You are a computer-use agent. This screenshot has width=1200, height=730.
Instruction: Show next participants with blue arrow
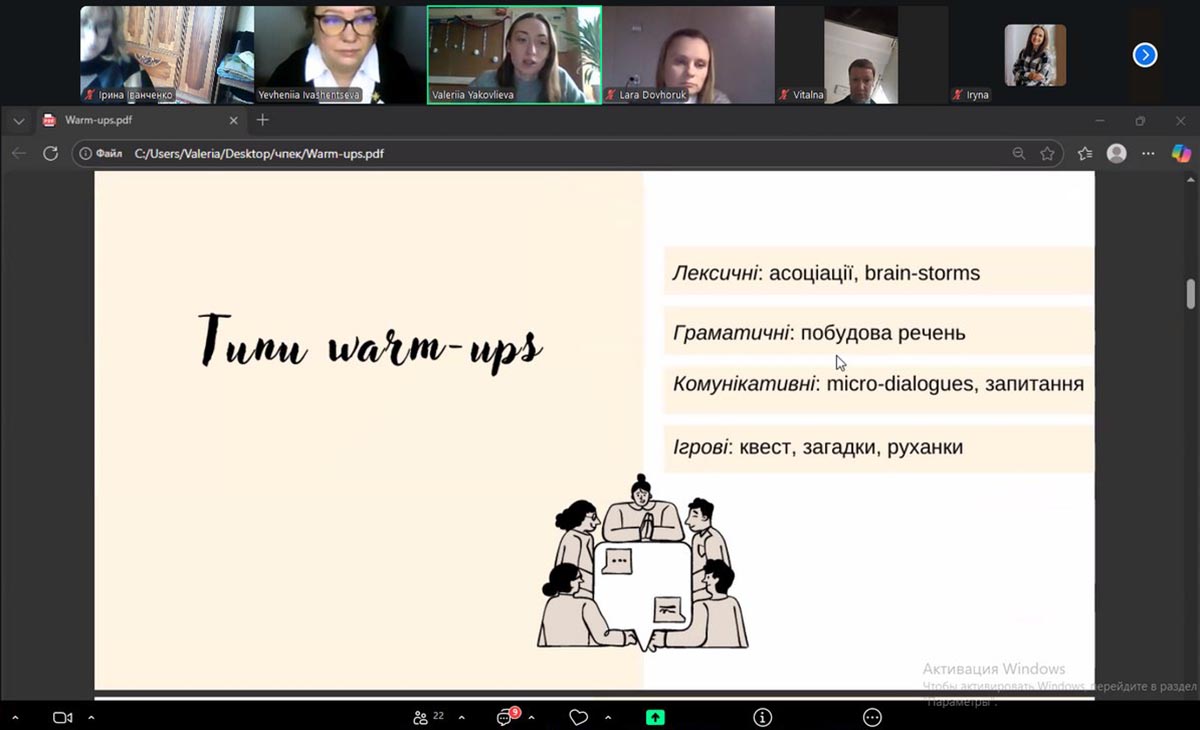point(1145,55)
